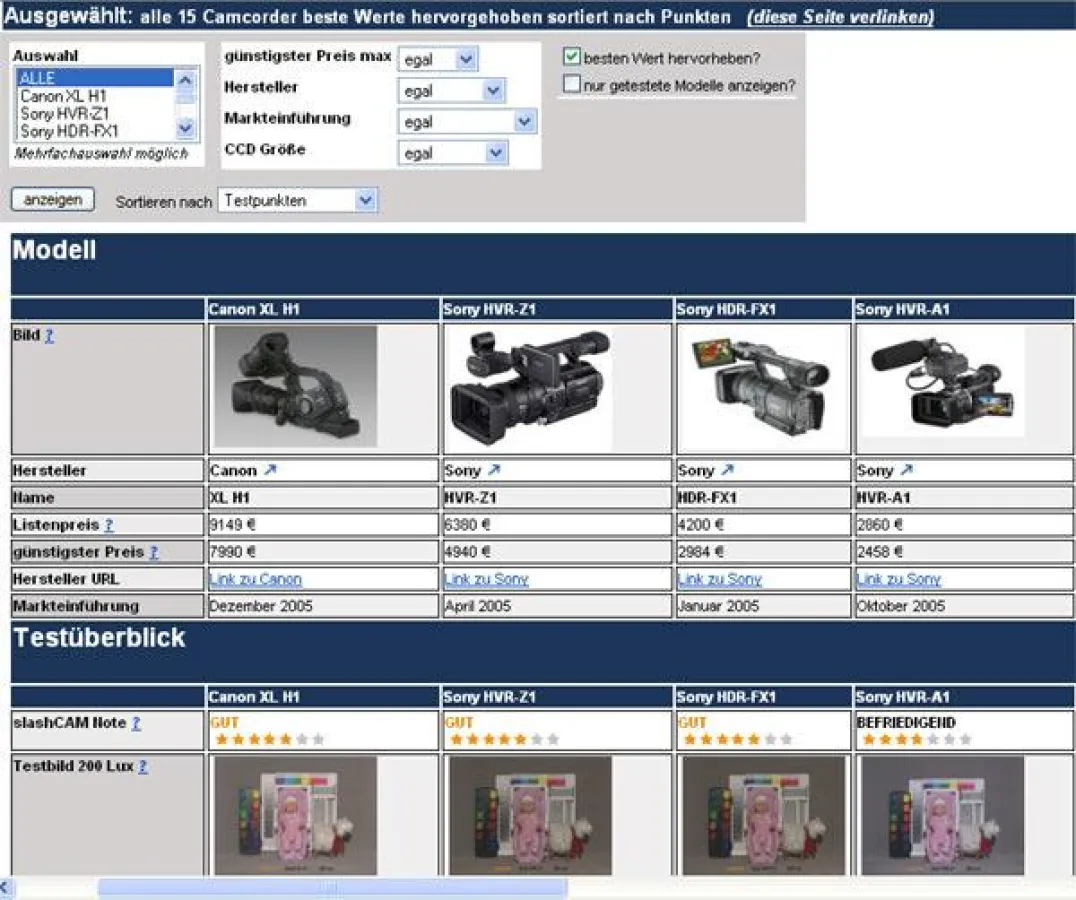Enable 'nur getestete Modelle anzeigen' checkbox
The height and width of the screenshot is (900, 1076).
pos(572,85)
